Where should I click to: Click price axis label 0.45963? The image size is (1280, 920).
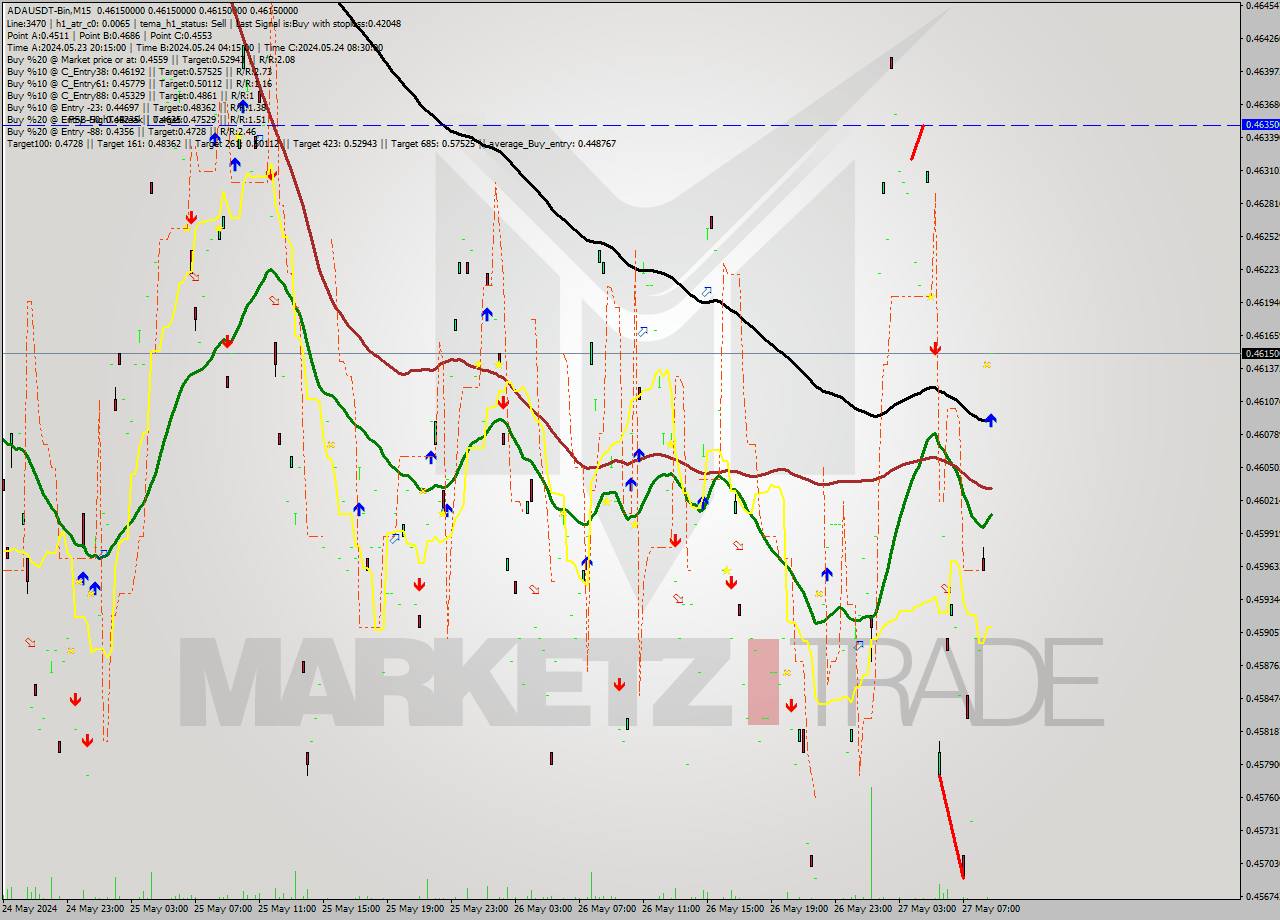click(1261, 566)
